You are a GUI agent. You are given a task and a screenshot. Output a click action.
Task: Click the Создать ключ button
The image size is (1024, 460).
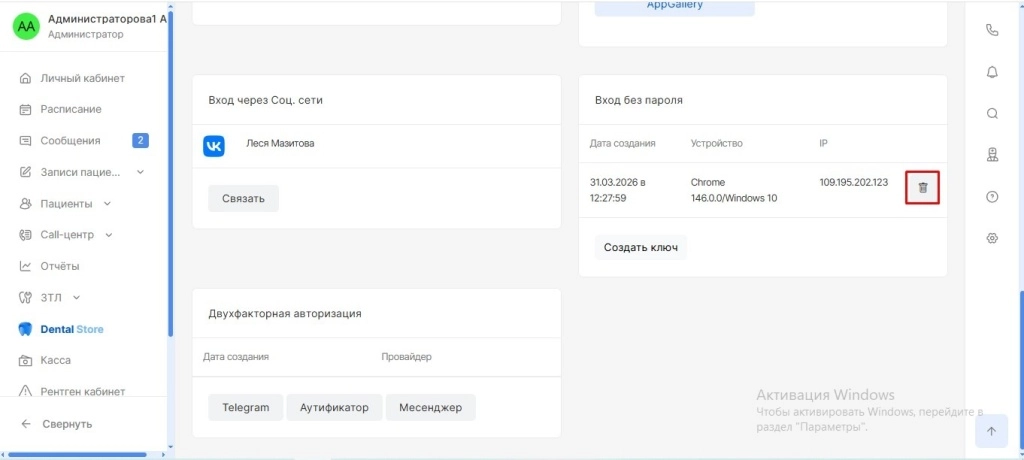pyautogui.click(x=640, y=248)
